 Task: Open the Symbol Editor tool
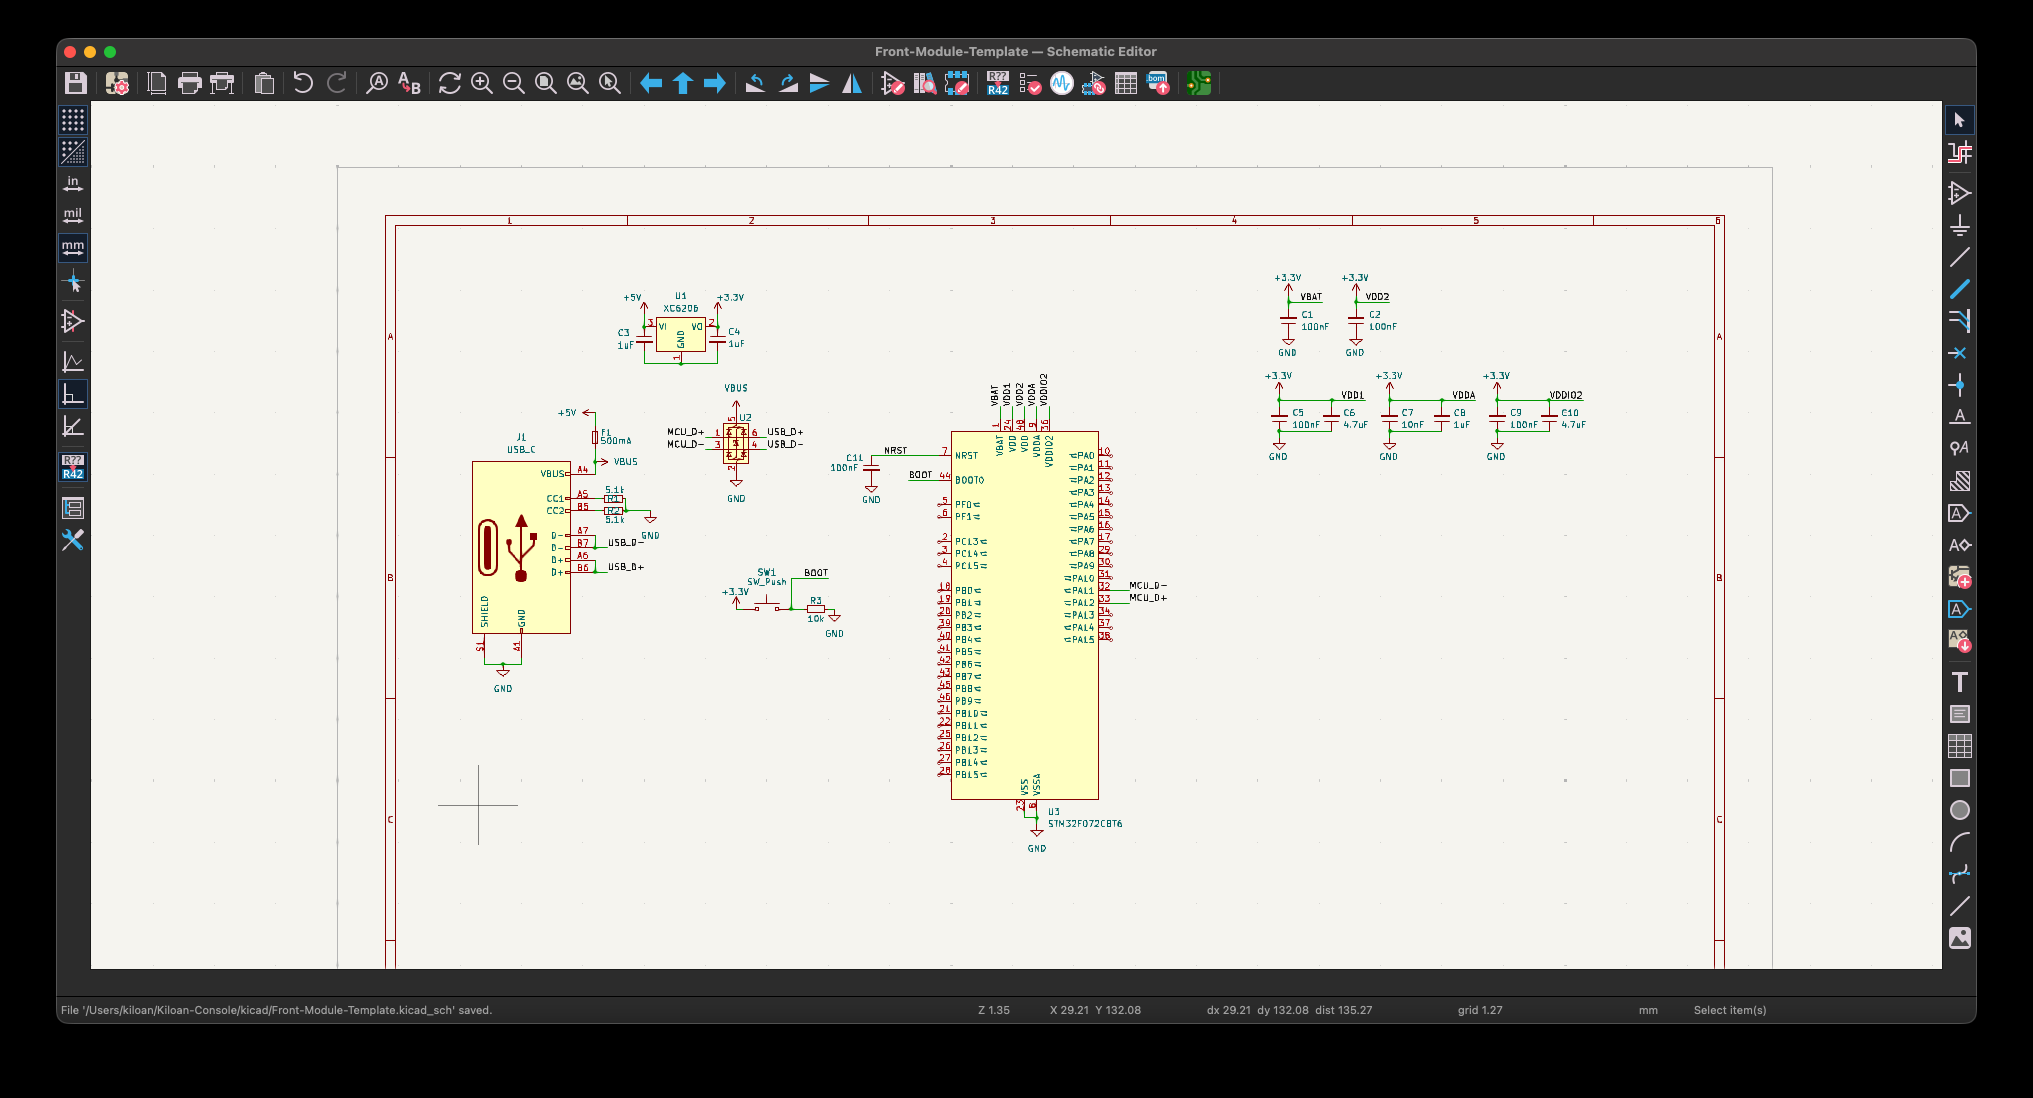click(x=892, y=84)
